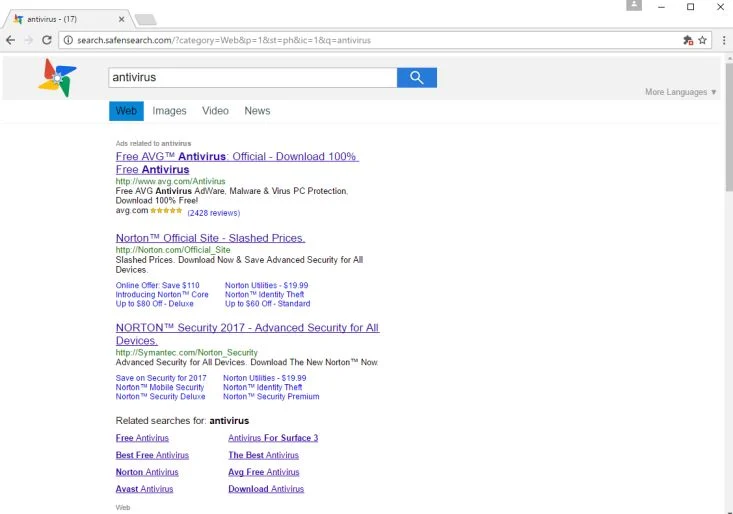This screenshot has height=514, width=733.
Task: Click the search input field with antivirus
Action: coord(252,78)
